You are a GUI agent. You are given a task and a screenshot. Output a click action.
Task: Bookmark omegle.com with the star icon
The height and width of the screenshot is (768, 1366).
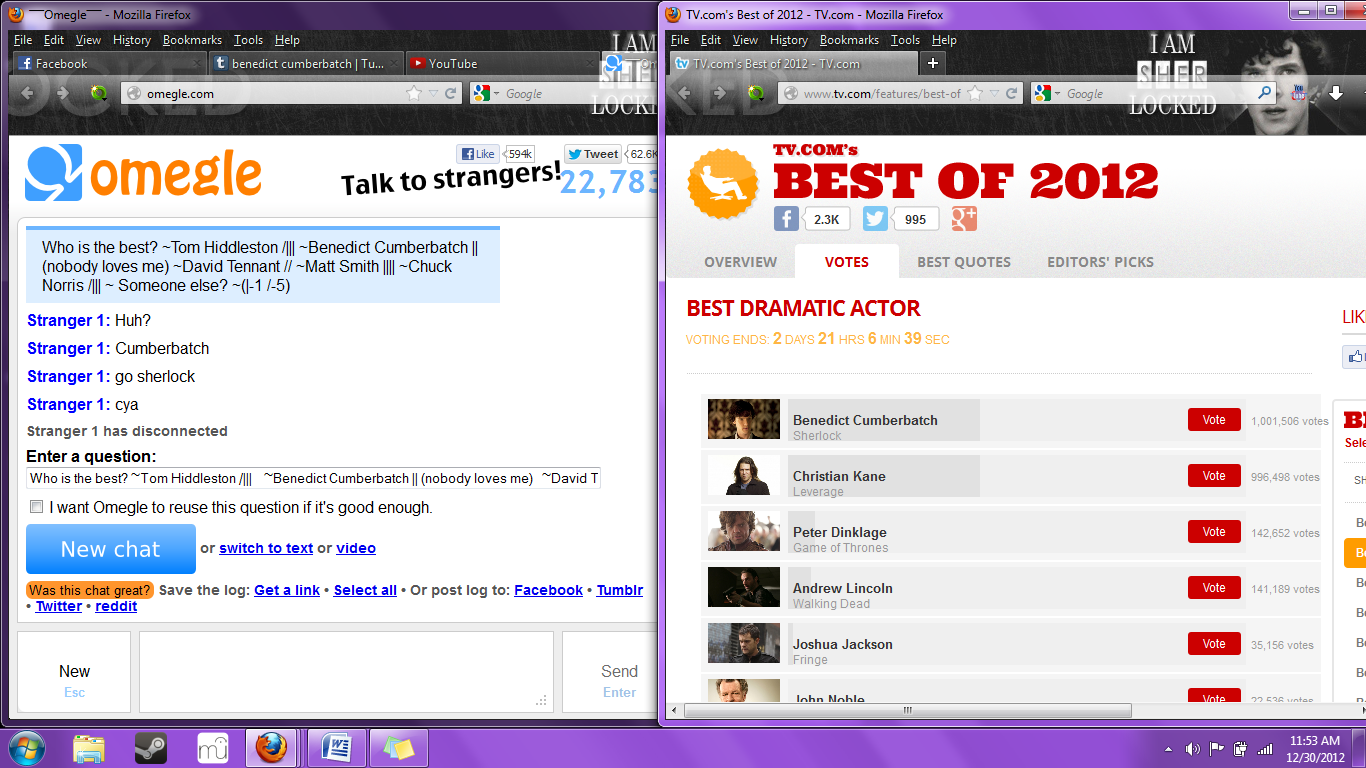(x=414, y=93)
